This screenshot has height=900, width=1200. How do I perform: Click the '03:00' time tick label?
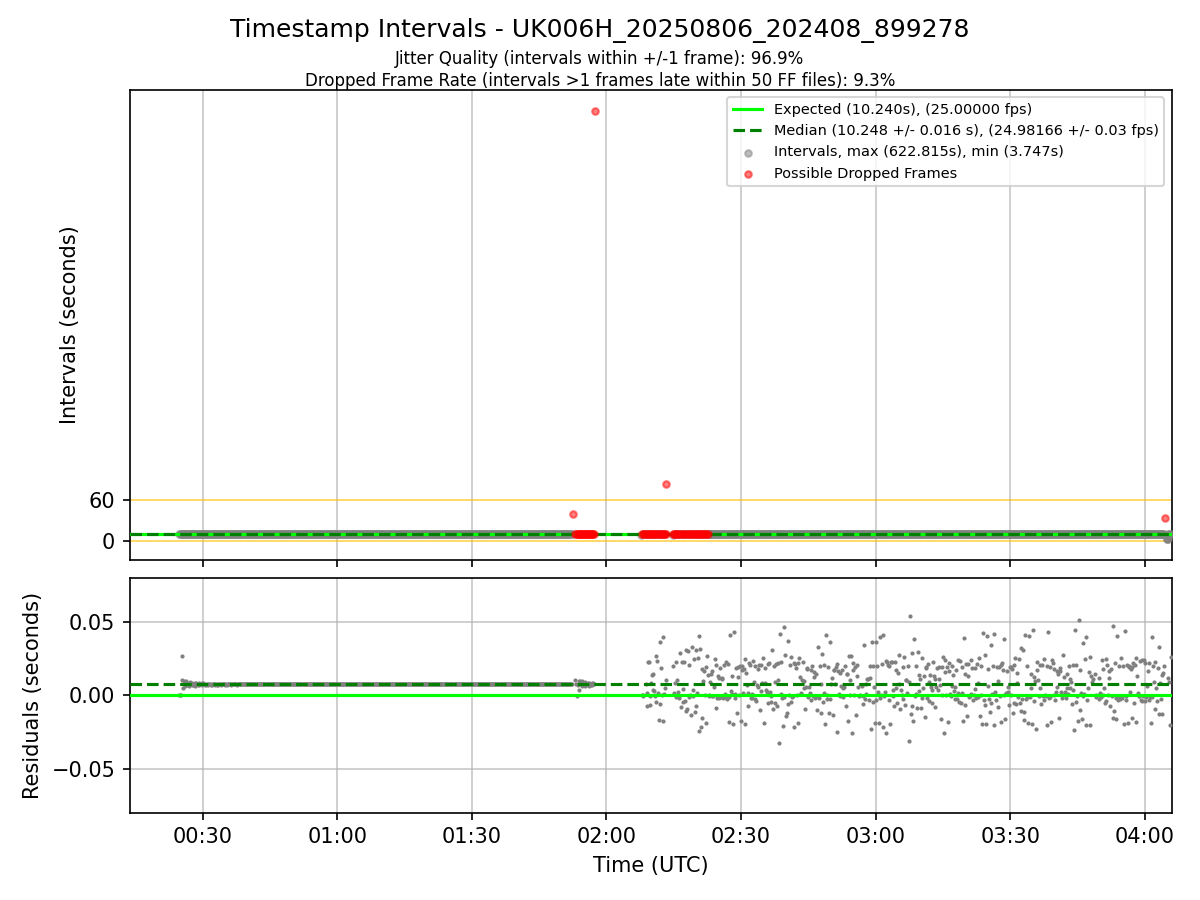pyautogui.click(x=876, y=835)
